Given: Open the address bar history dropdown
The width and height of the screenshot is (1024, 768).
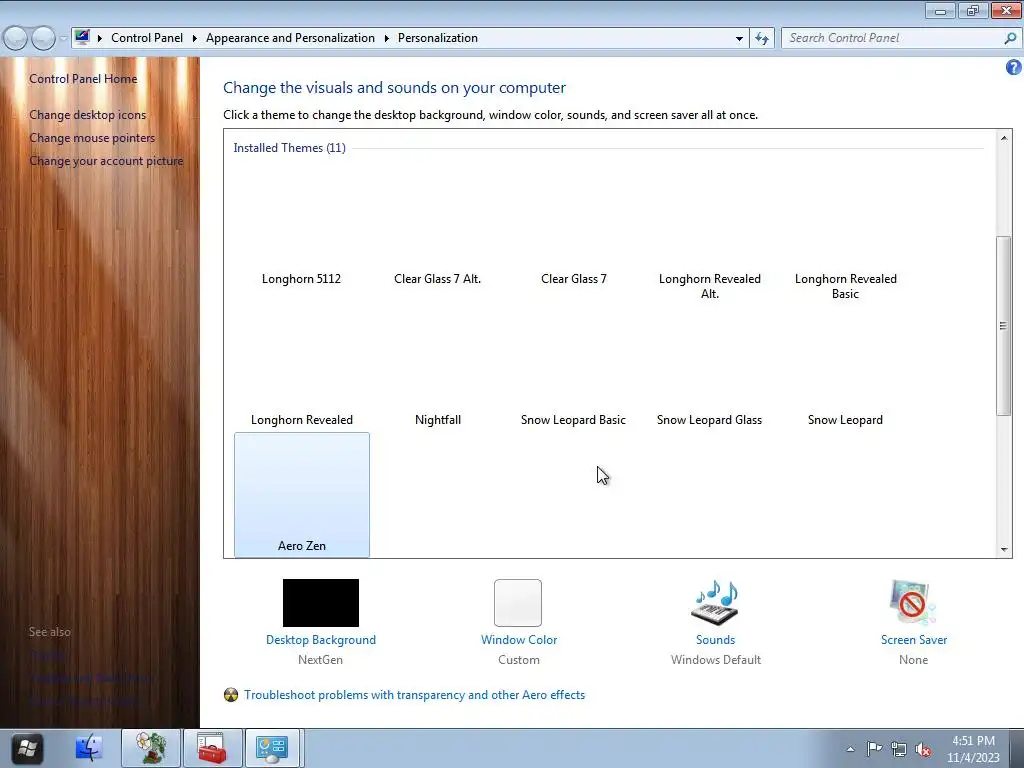Looking at the screenshot, I should coord(739,39).
